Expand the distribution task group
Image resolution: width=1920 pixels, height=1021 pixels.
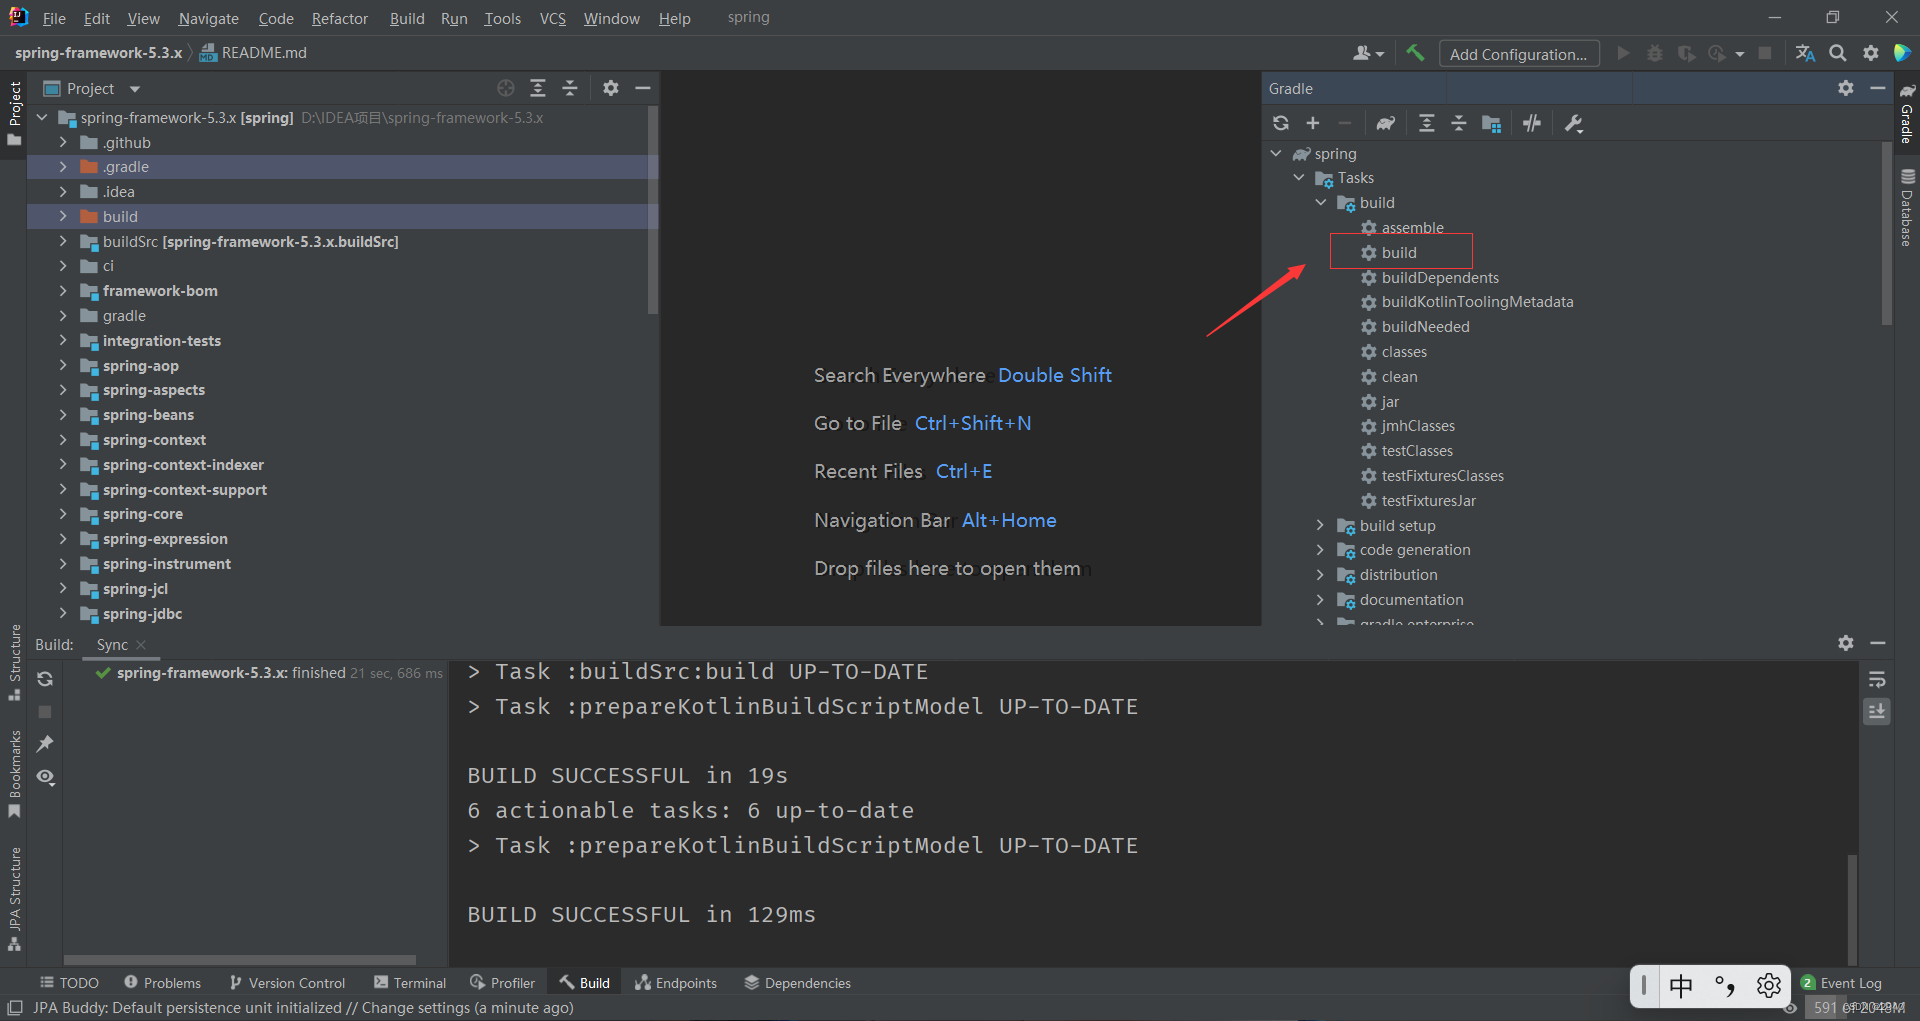point(1321,574)
